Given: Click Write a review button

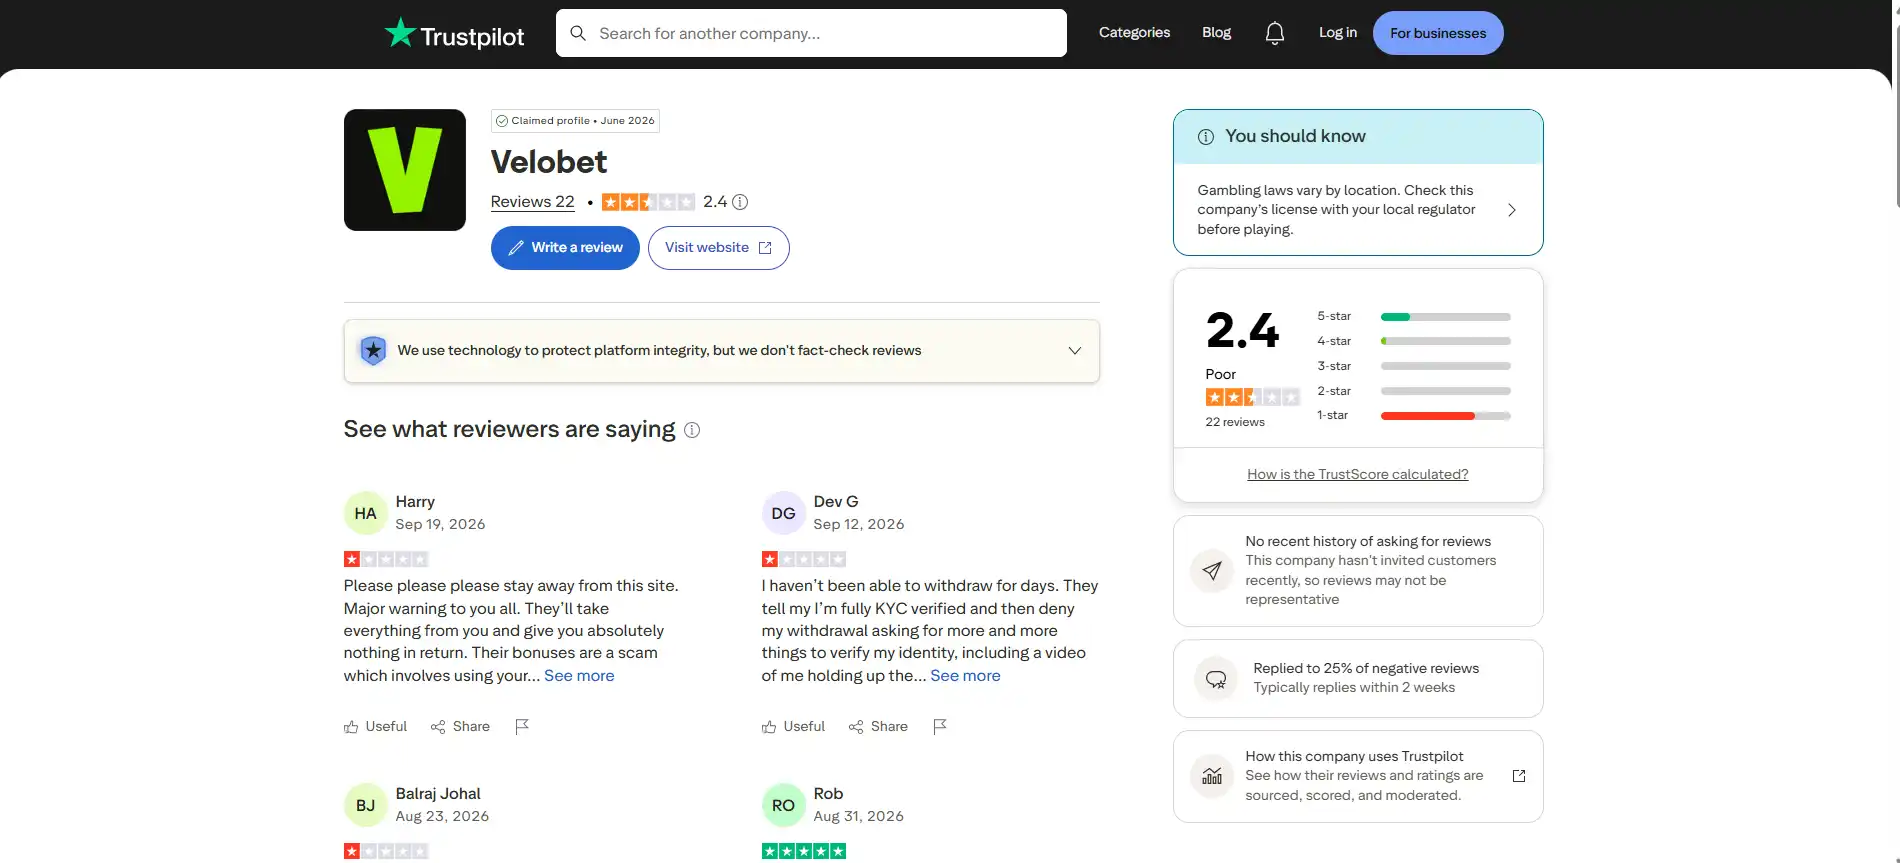Looking at the screenshot, I should [x=565, y=248].
